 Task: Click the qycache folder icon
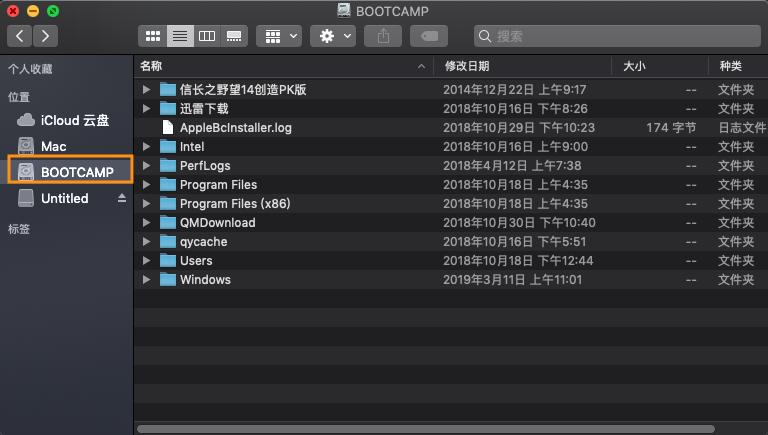[x=168, y=242]
